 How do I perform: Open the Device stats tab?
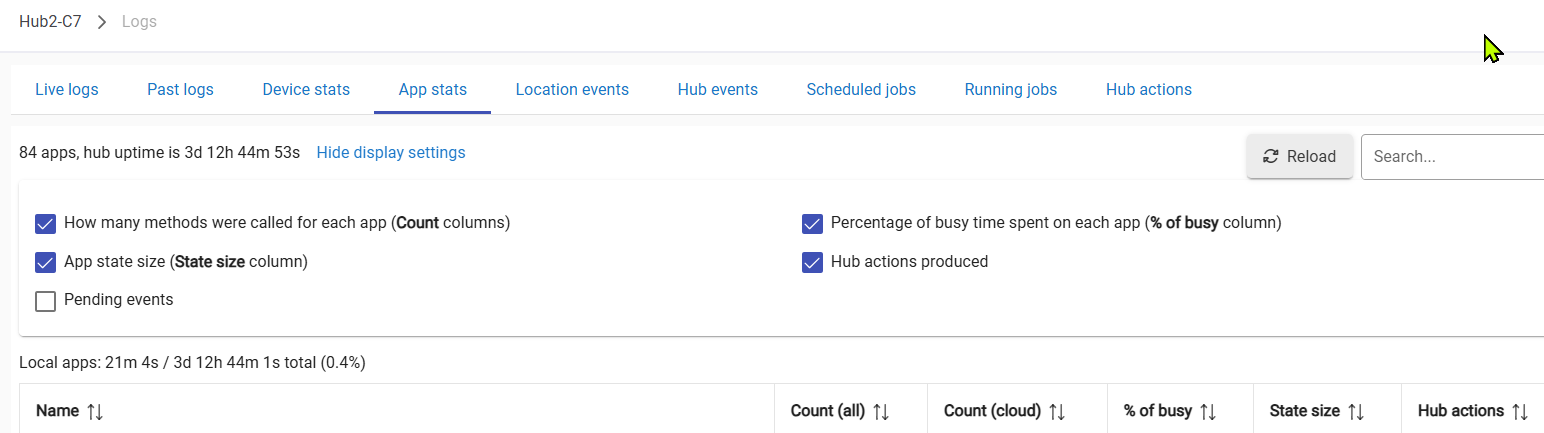(x=306, y=90)
